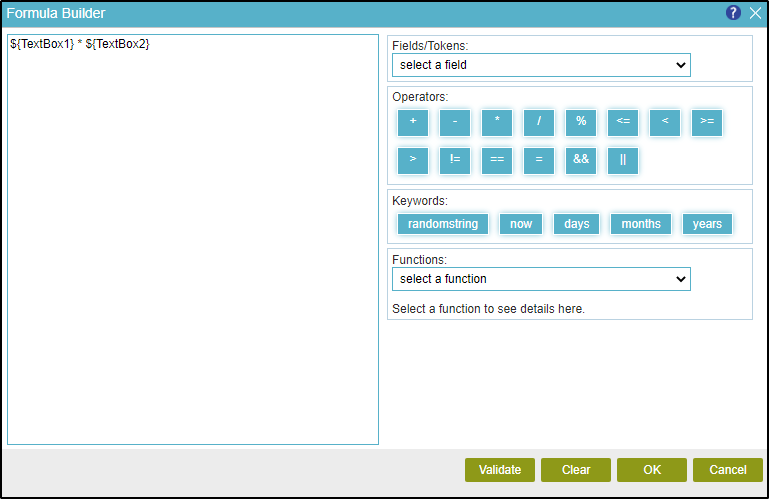
Task: Add the now keyword
Action: (x=521, y=224)
